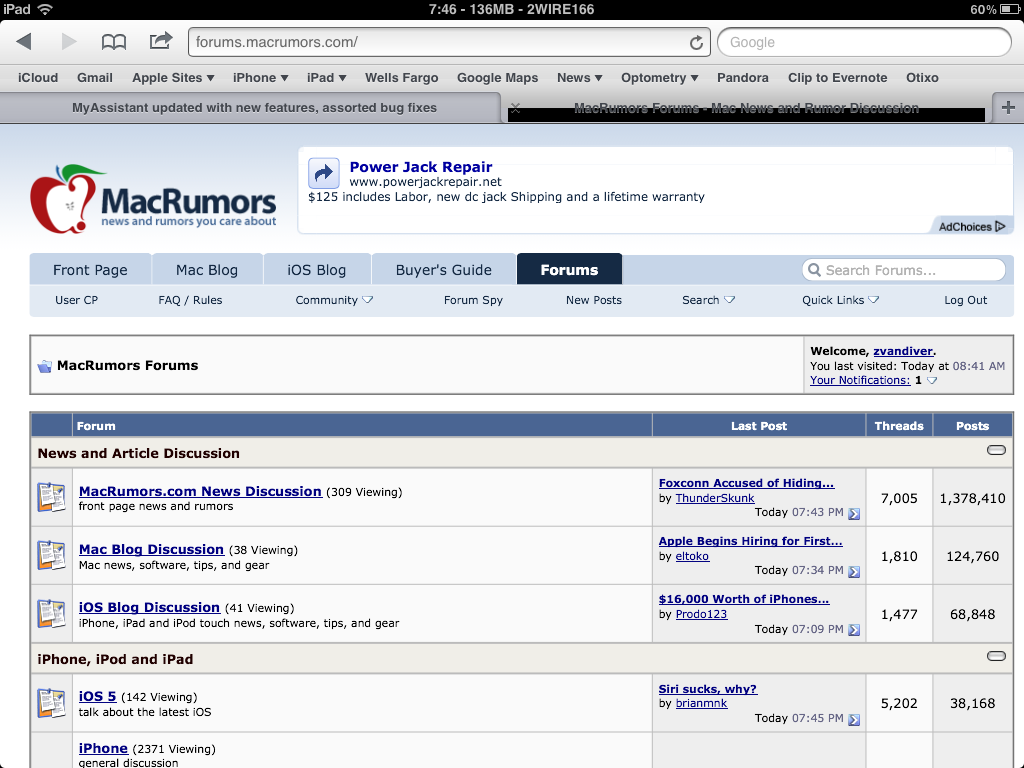Click the iOS 5 forum icon
1024x768 pixels.
[x=51, y=703]
